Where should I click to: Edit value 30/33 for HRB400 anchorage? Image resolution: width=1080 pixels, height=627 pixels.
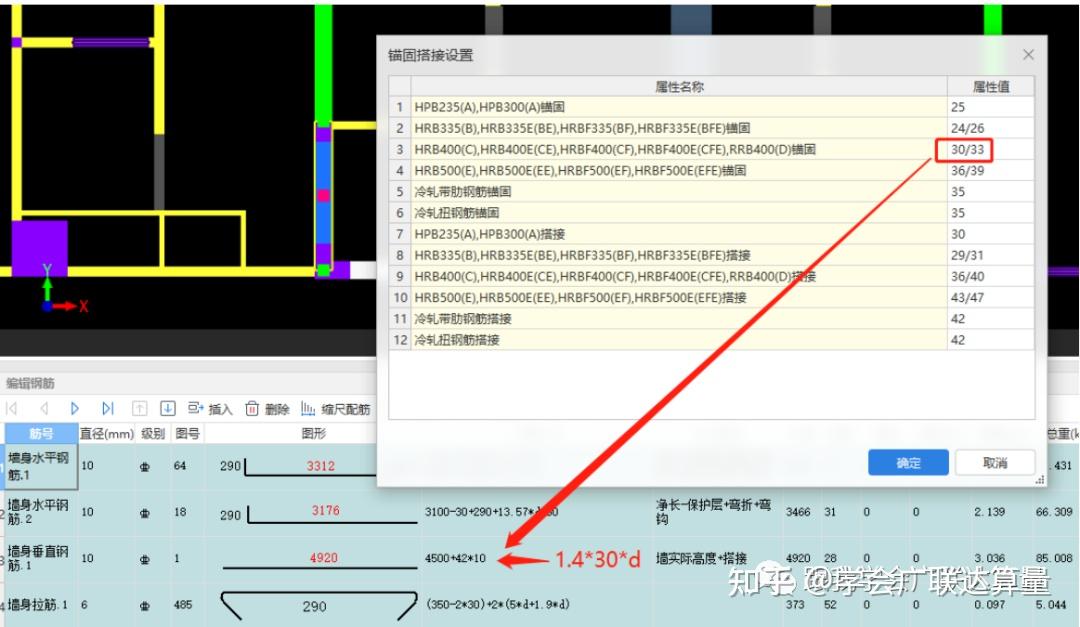pyautogui.click(x=990, y=150)
